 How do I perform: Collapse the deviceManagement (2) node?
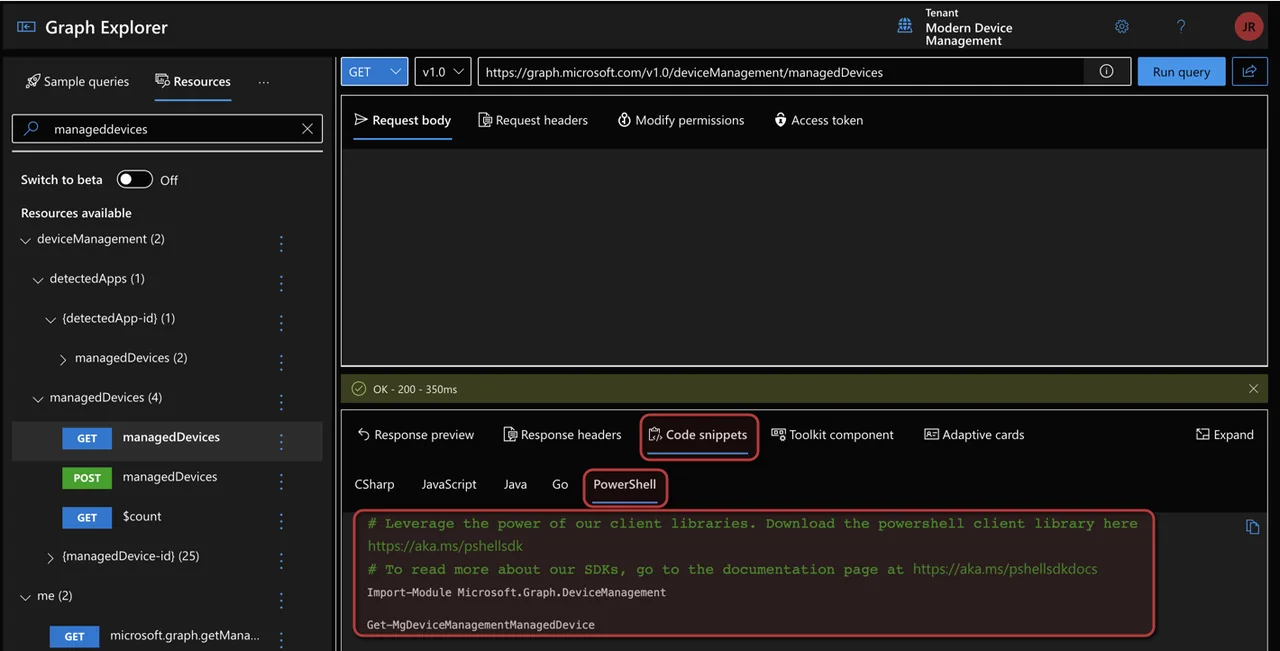pyautogui.click(x=26, y=240)
